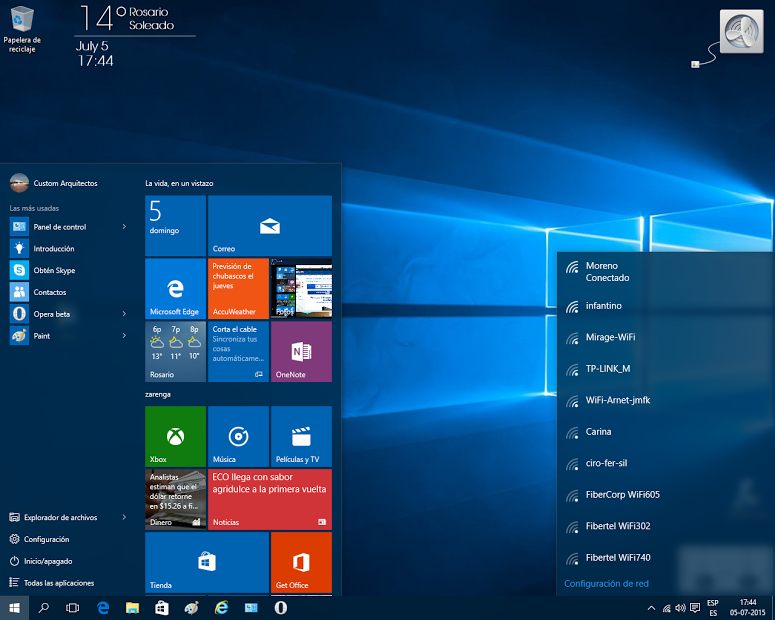Open the Rosario weather tile

tap(175, 351)
